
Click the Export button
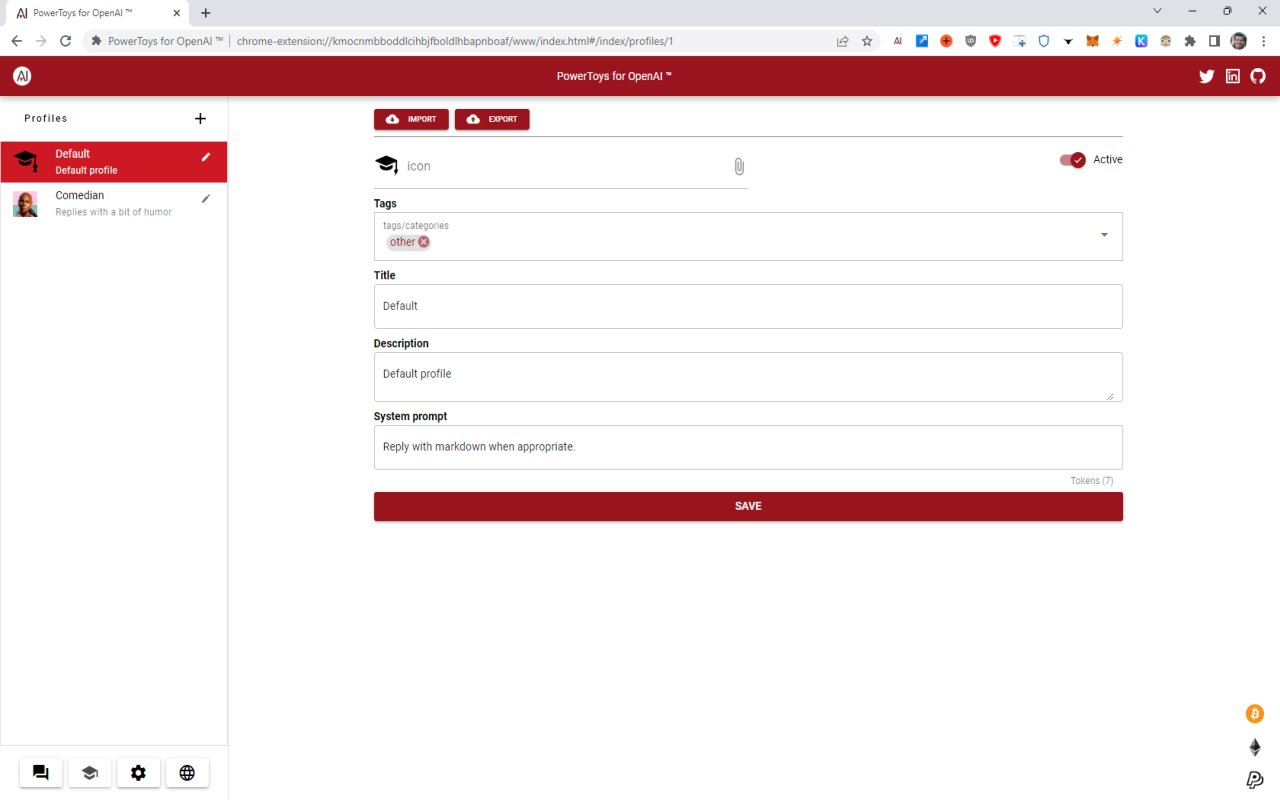coord(492,119)
